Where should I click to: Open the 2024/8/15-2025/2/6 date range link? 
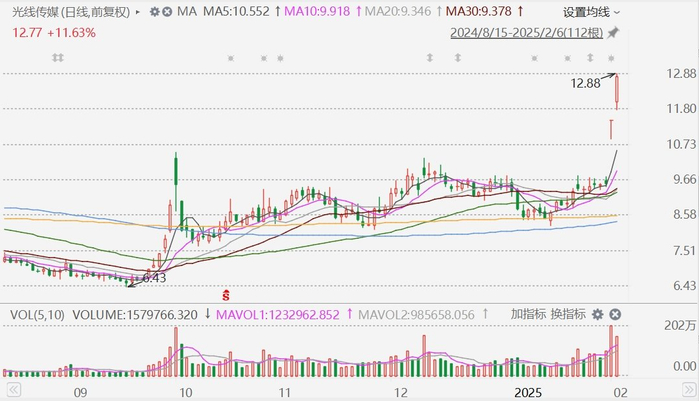coord(526,33)
